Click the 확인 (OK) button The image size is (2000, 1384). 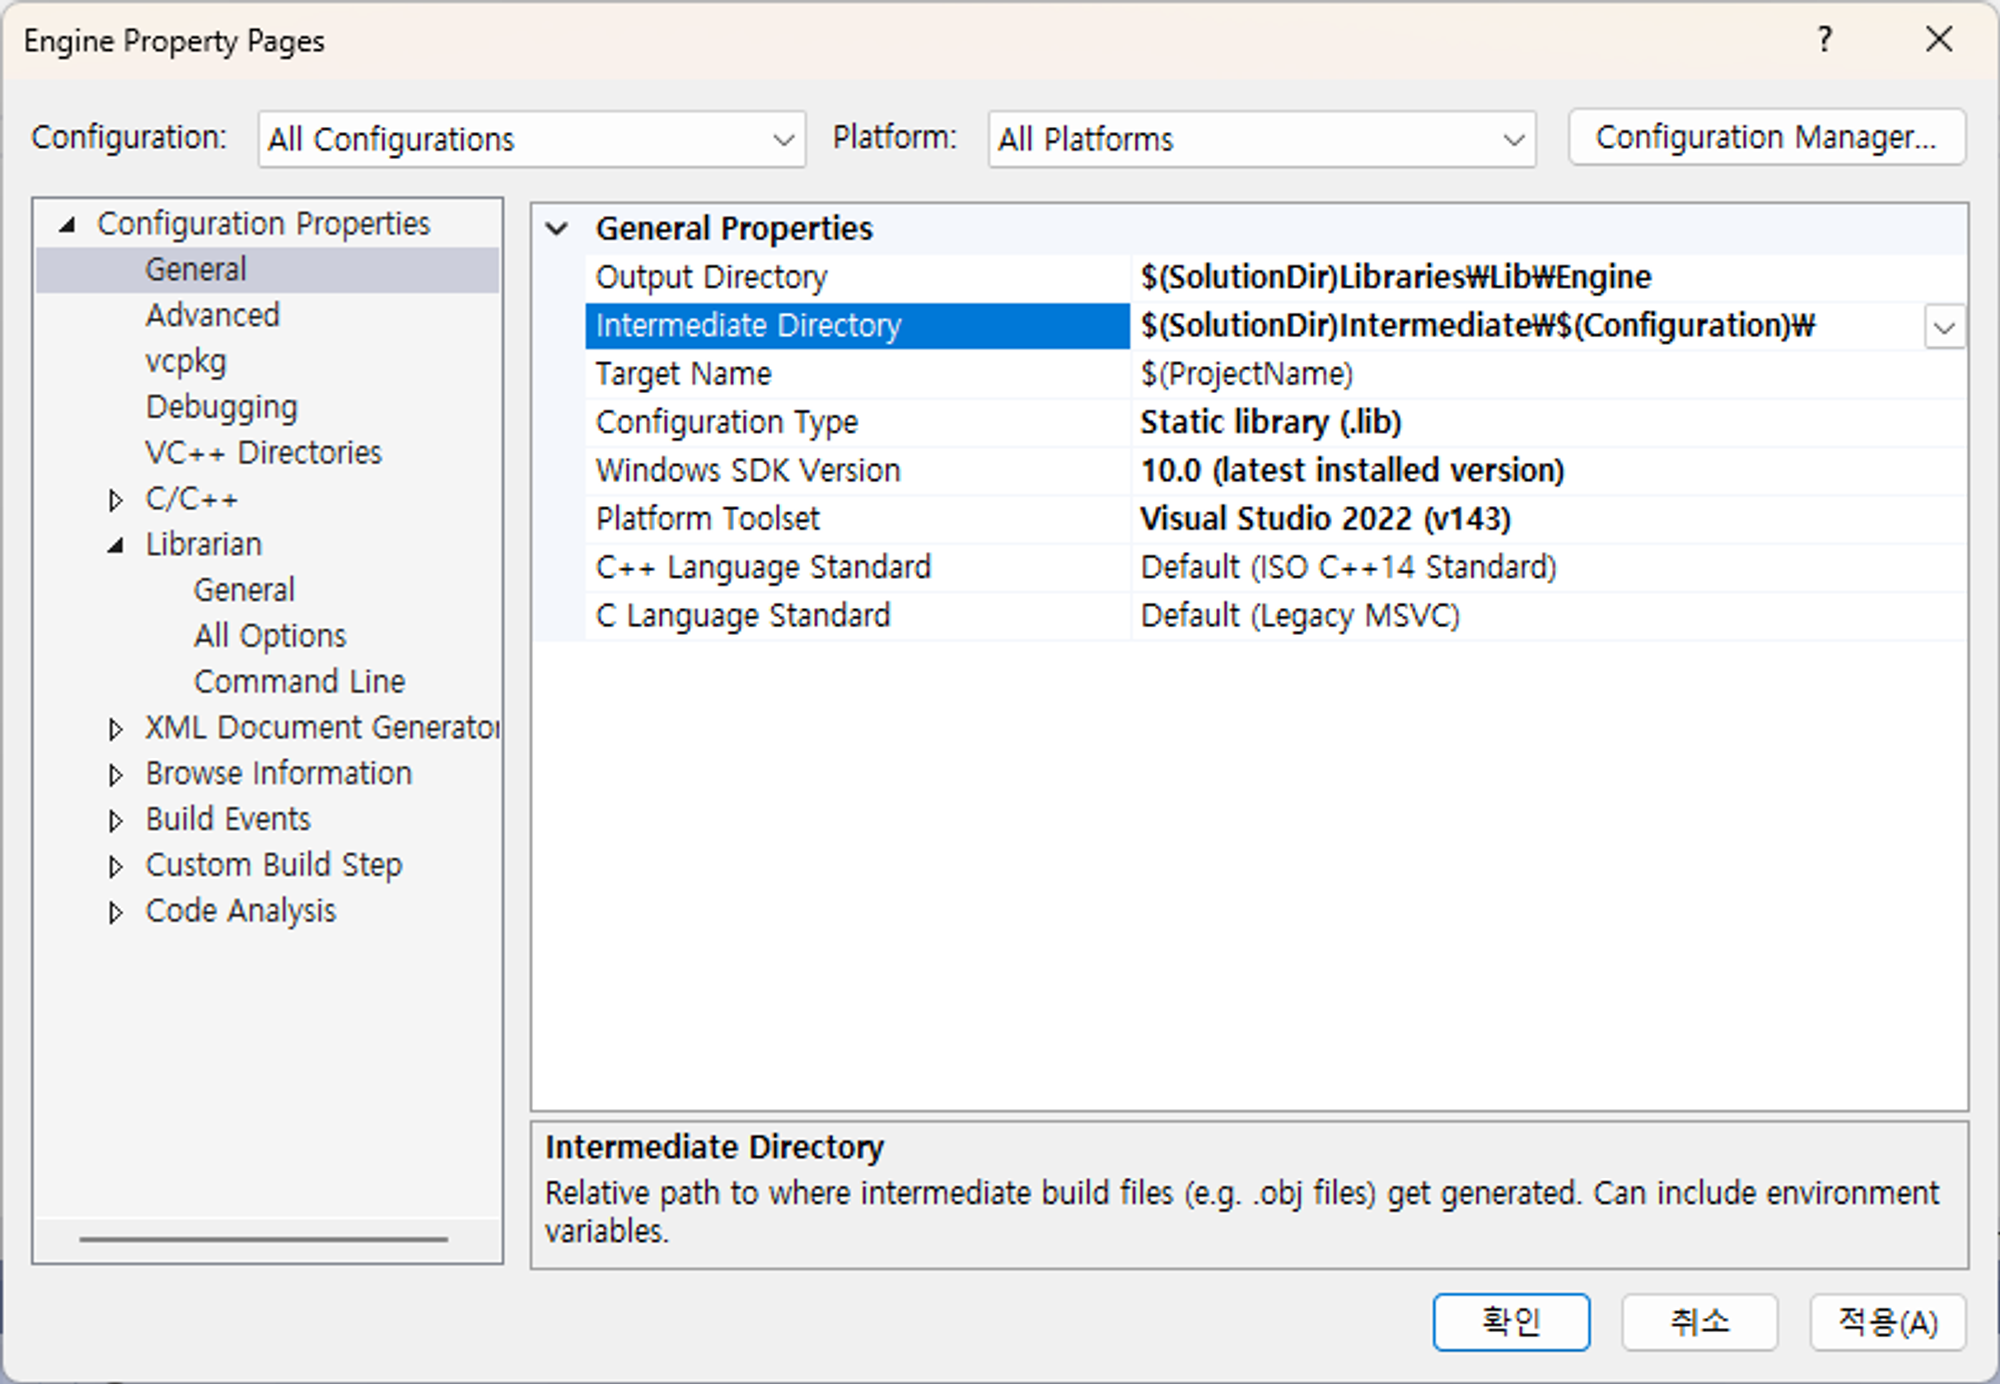(1510, 1322)
